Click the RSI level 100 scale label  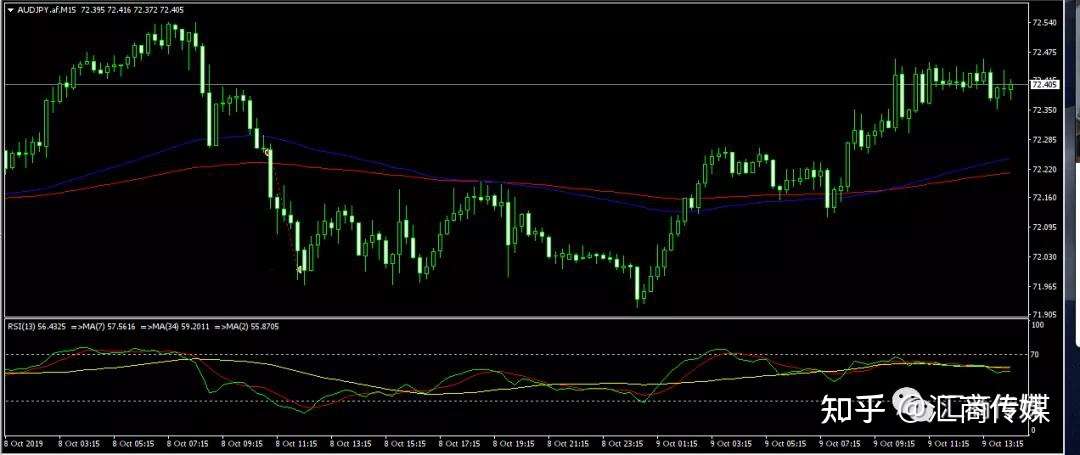pos(1037,324)
